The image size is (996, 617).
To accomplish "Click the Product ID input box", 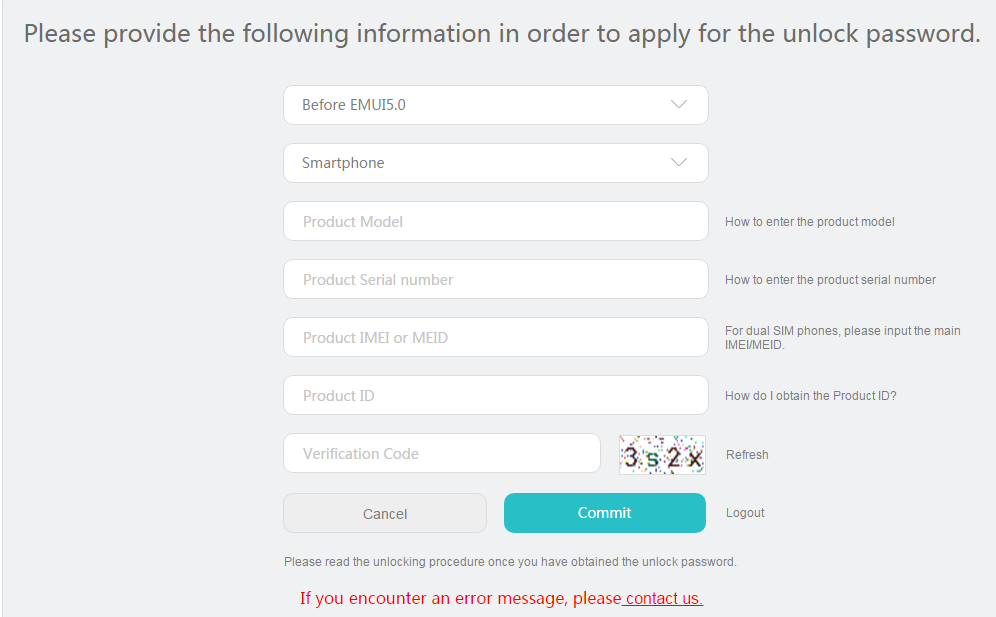I will tap(495, 395).
